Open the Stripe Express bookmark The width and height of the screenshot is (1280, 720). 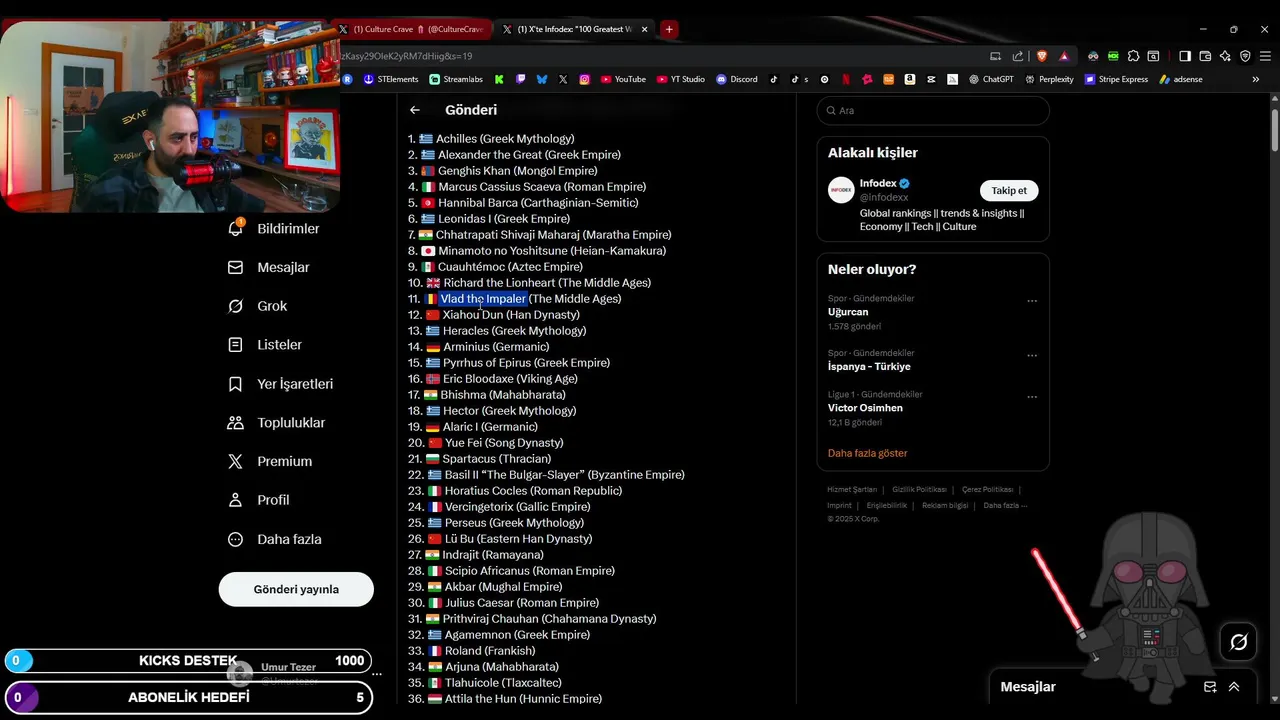pyautogui.click(x=1116, y=79)
